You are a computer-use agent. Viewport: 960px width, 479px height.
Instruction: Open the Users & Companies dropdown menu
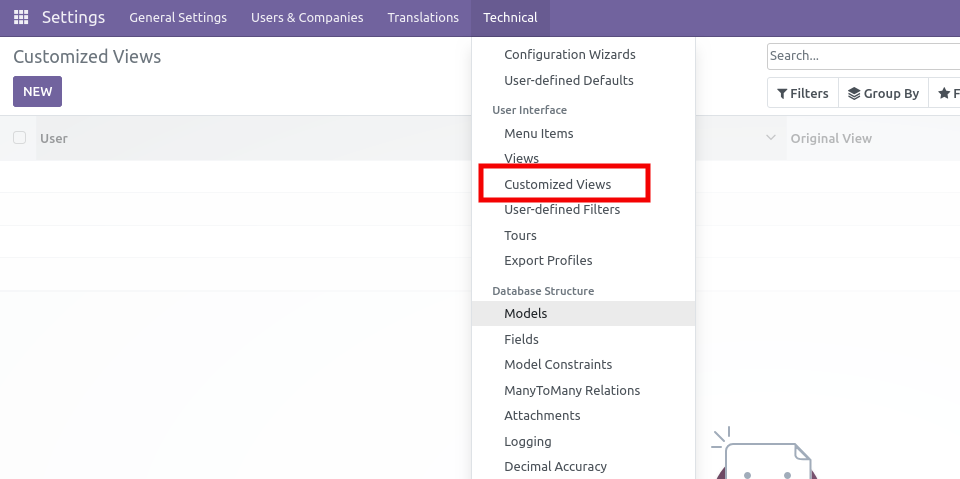point(307,18)
